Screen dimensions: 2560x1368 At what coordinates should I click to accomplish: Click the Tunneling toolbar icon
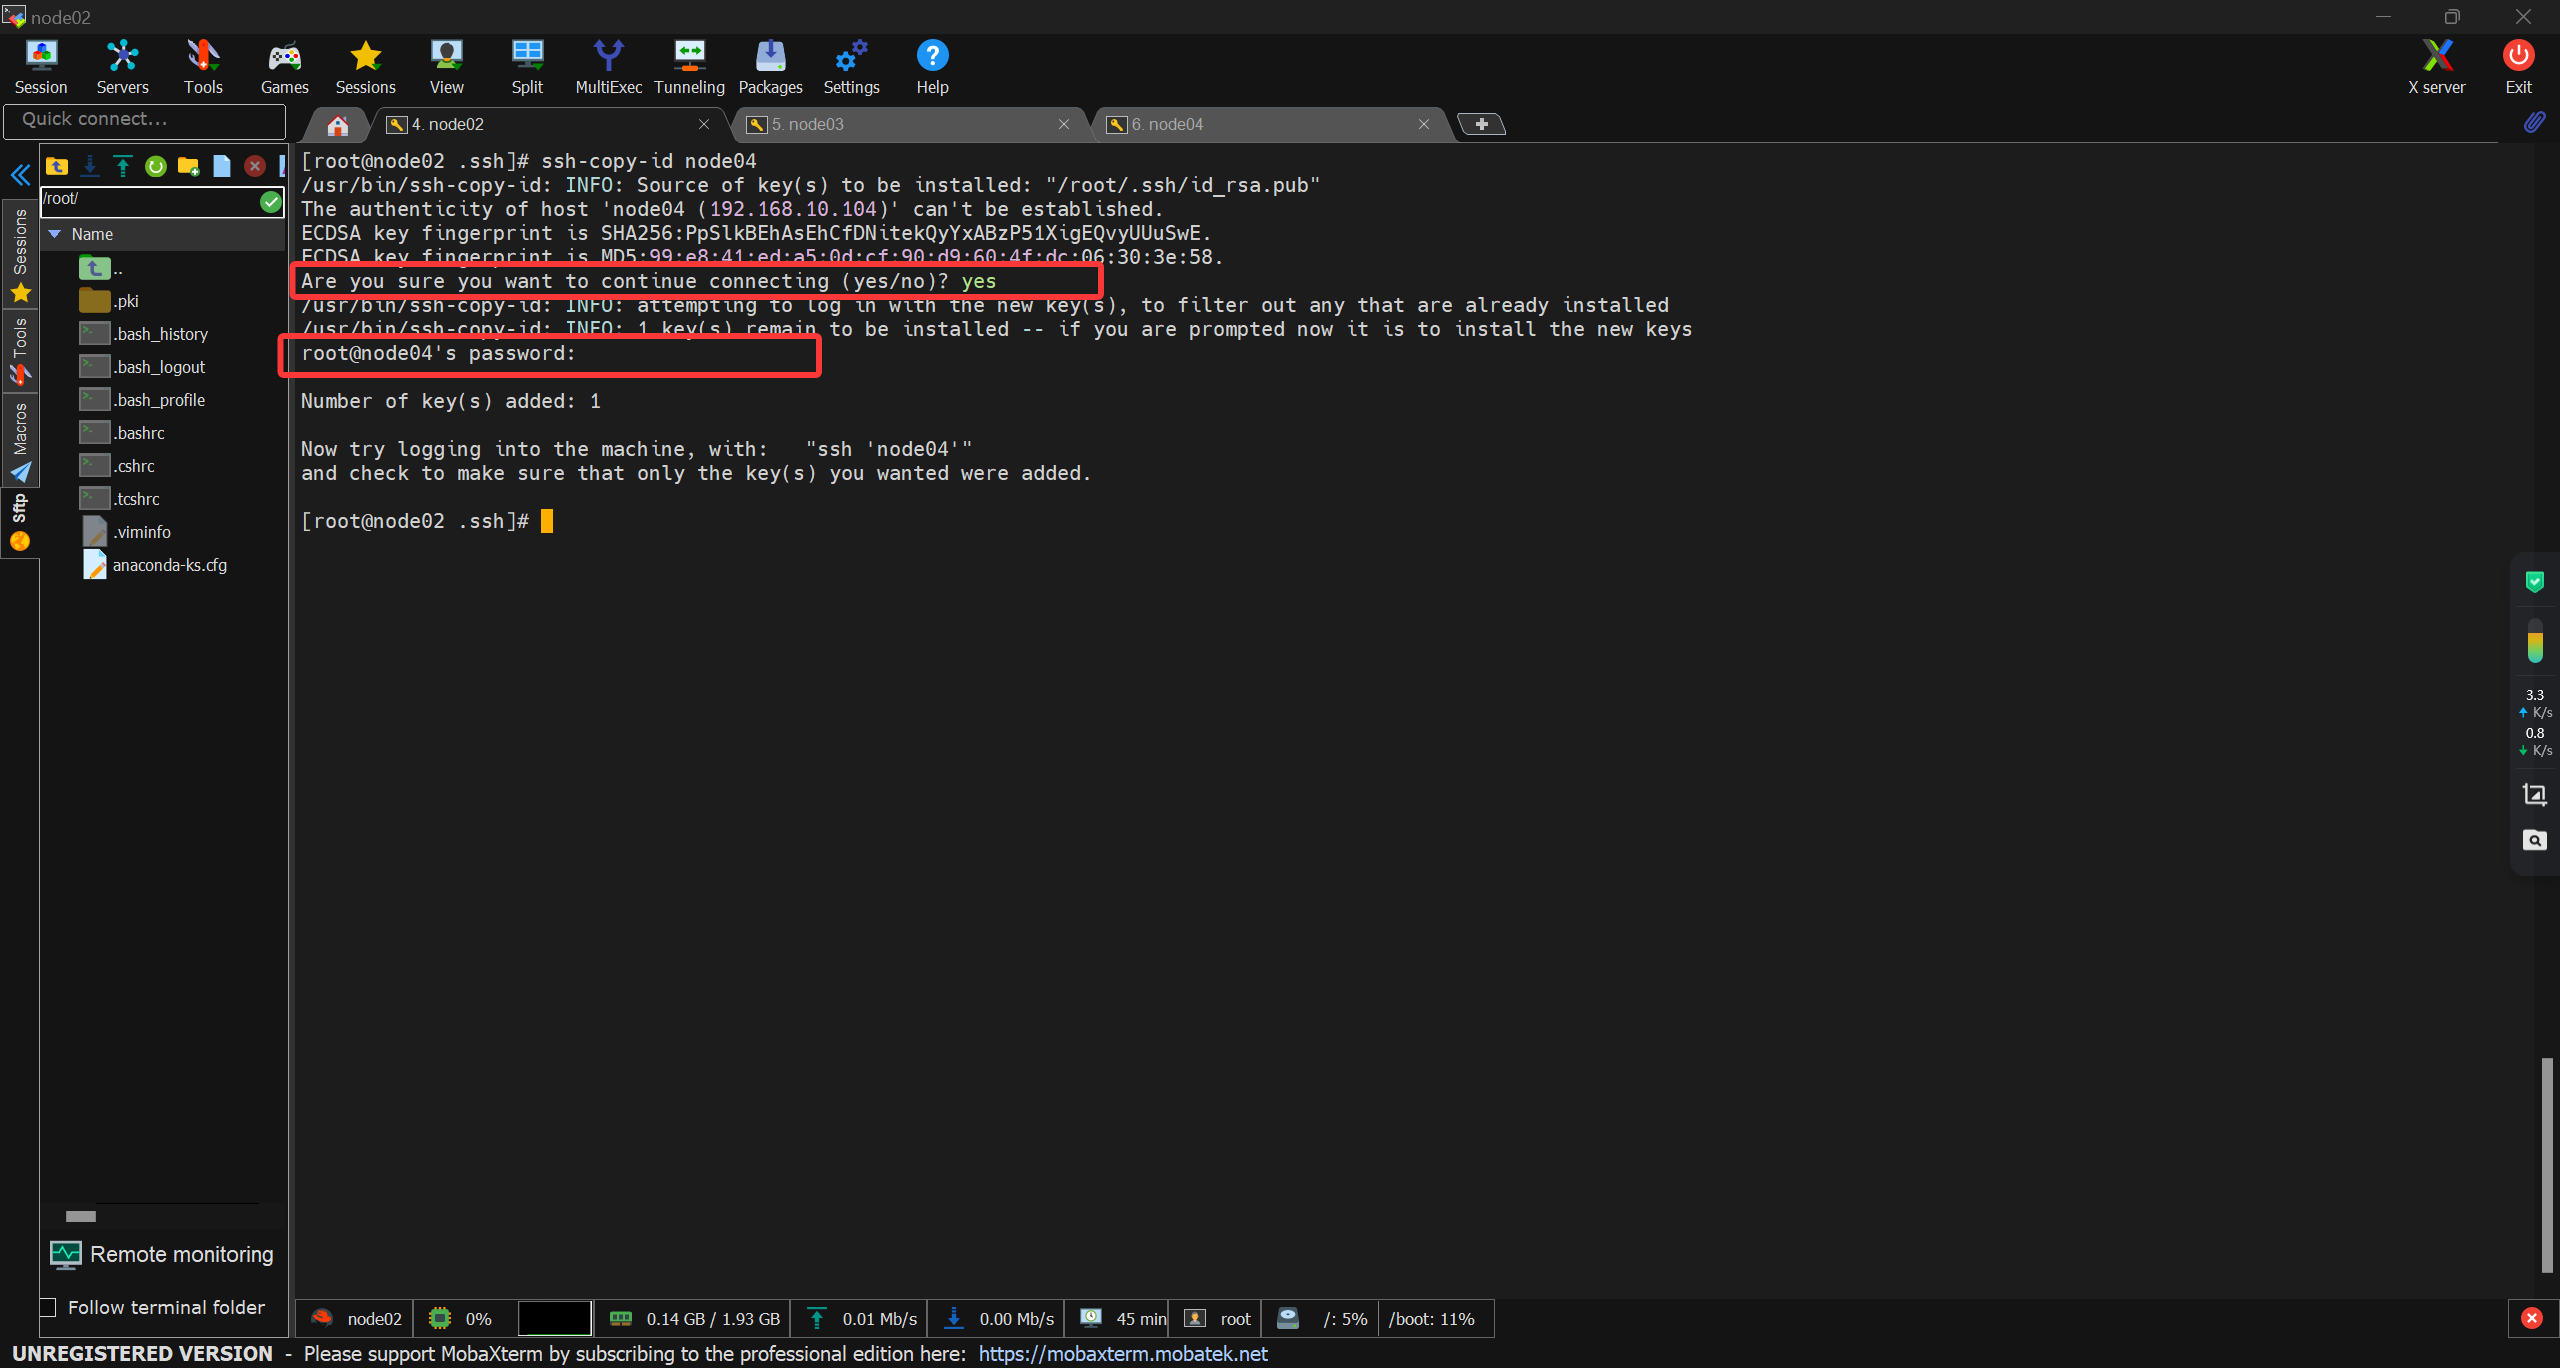click(x=689, y=66)
